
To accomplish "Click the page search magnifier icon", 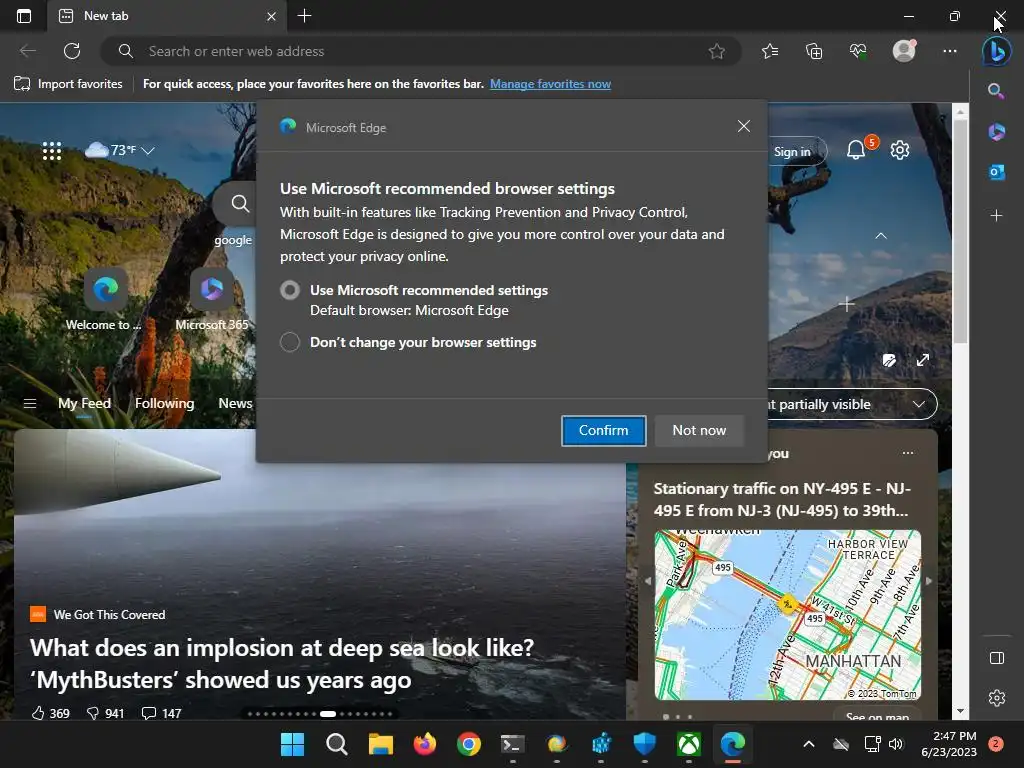I will [240, 204].
